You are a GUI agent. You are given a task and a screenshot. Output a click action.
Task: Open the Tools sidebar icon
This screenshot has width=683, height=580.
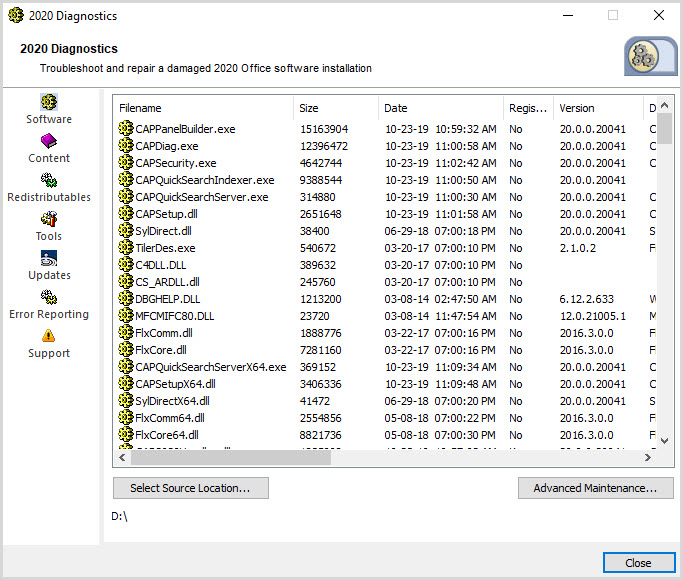coord(49,219)
